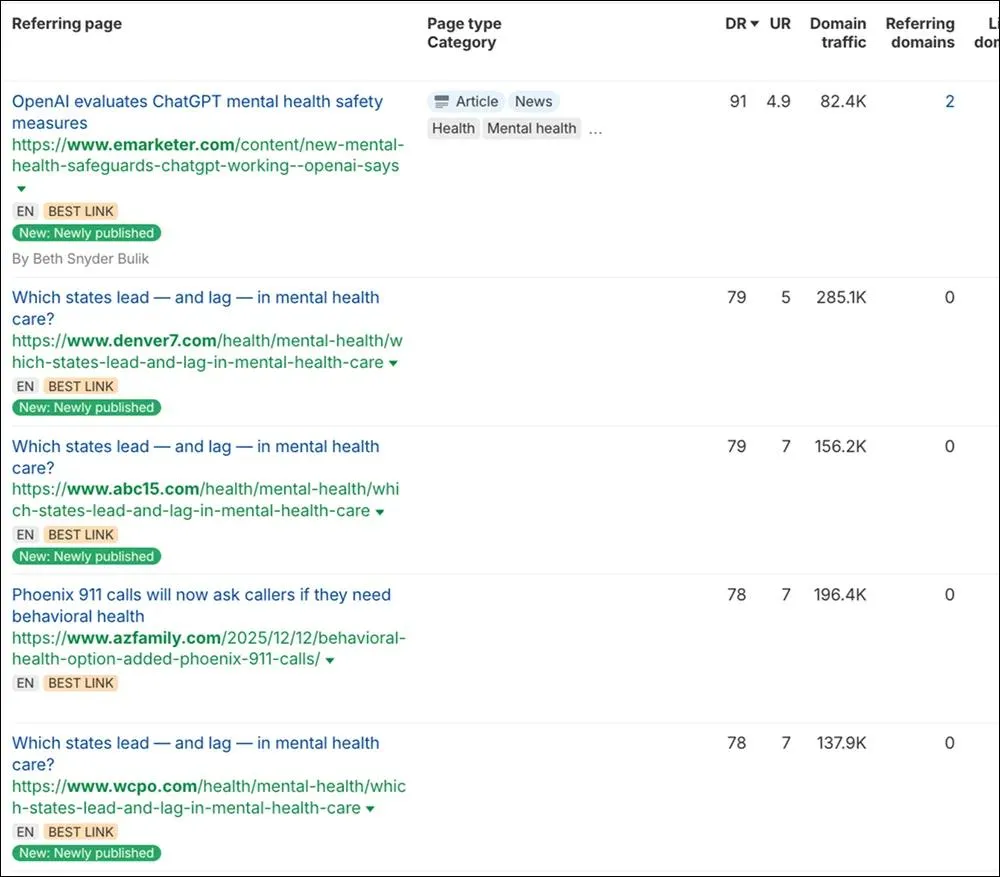Click the Article page type icon

(x=441, y=101)
